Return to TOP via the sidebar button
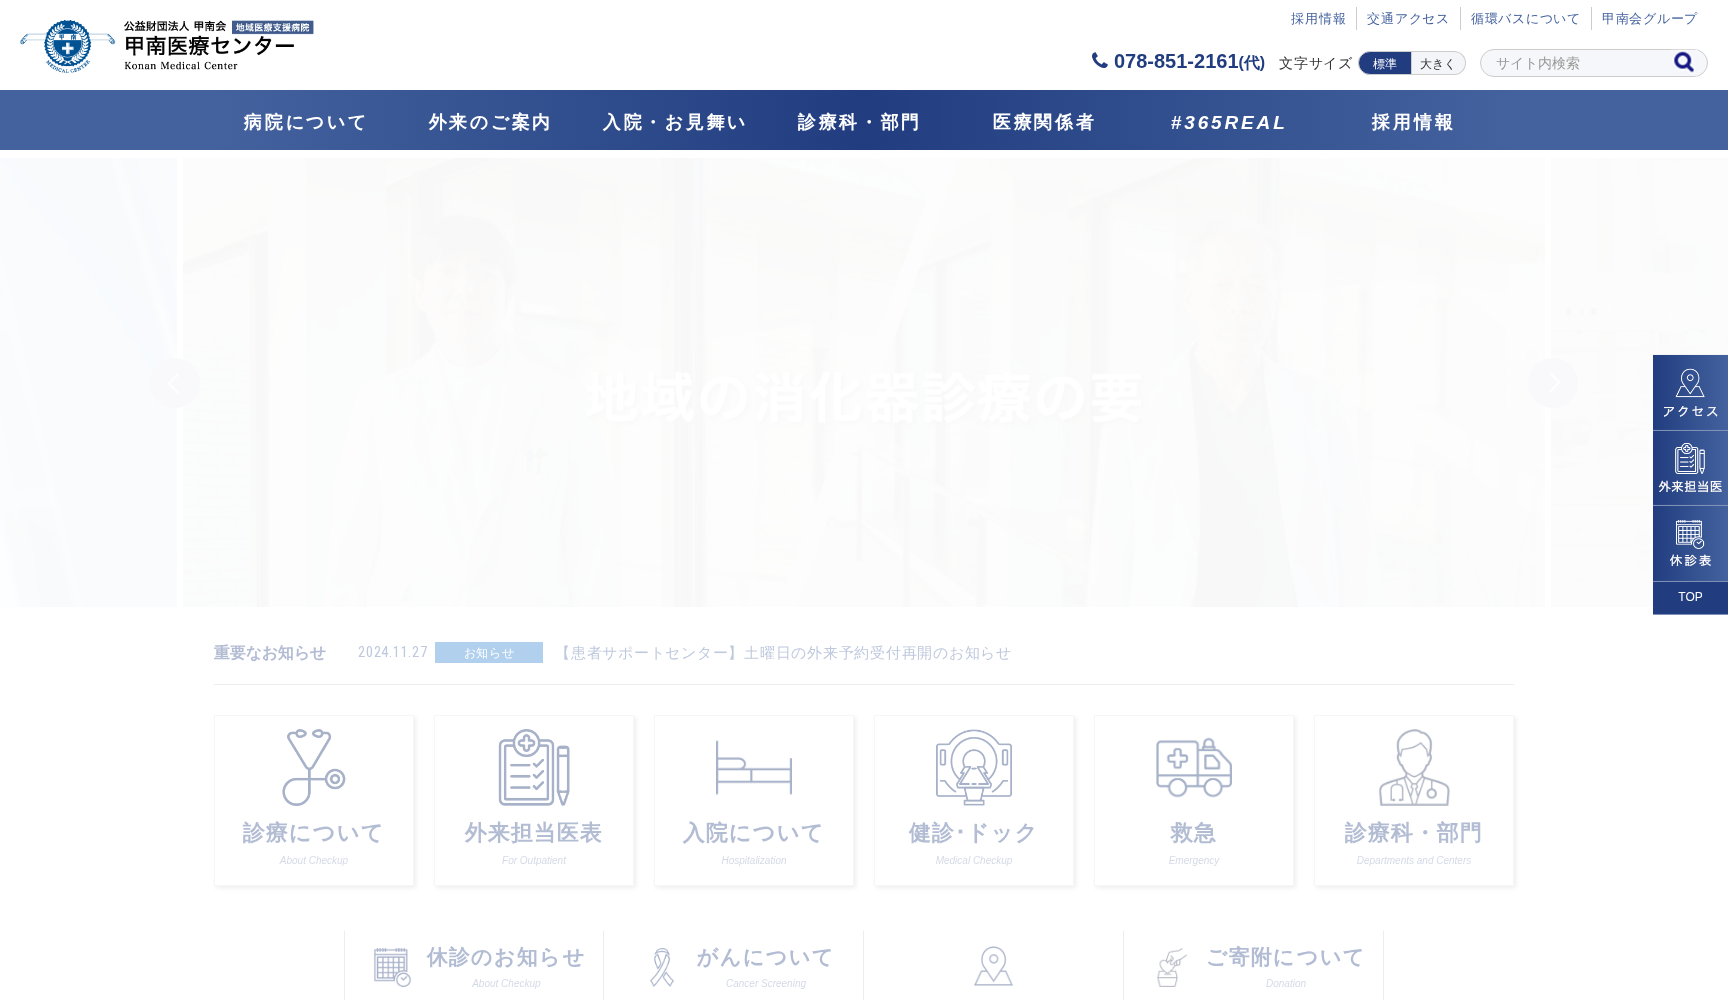This screenshot has width=1728, height=1000. click(x=1690, y=597)
